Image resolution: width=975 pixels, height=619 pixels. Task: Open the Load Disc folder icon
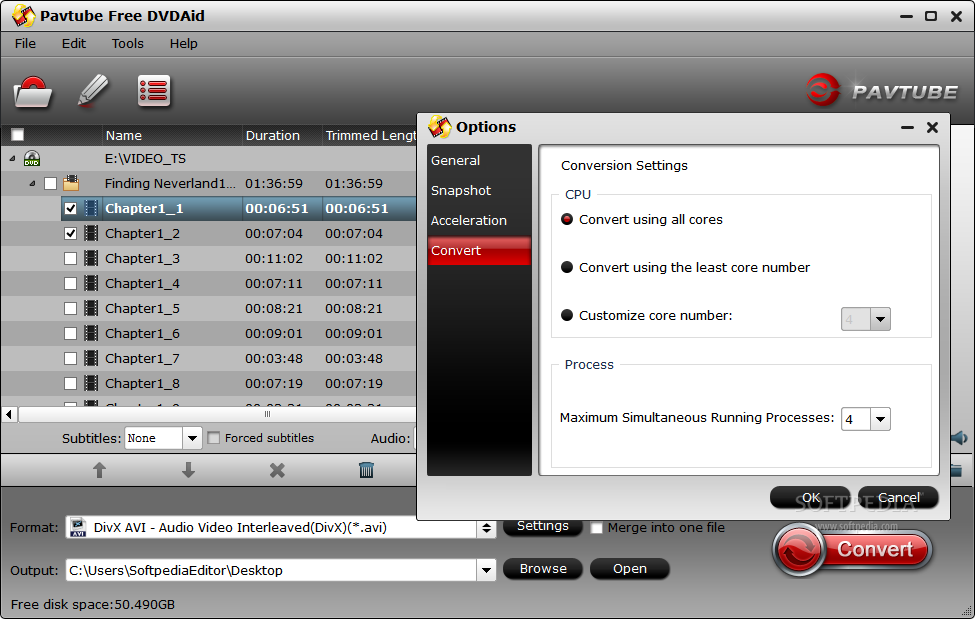coord(32,92)
